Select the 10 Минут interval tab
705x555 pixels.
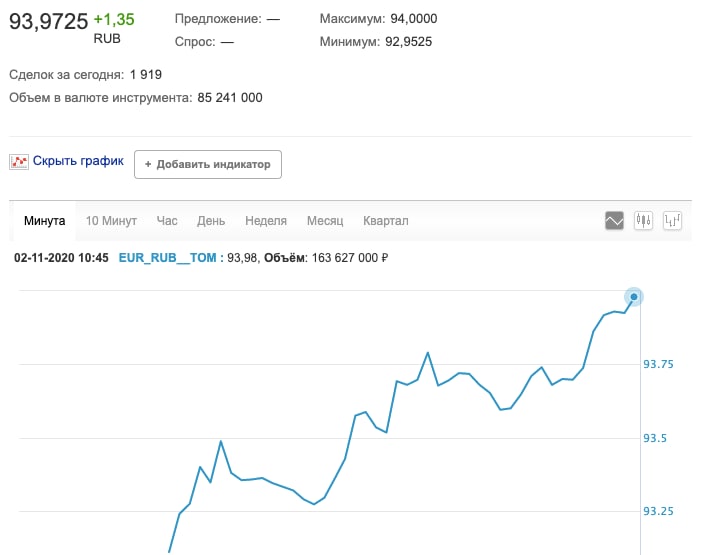112,221
